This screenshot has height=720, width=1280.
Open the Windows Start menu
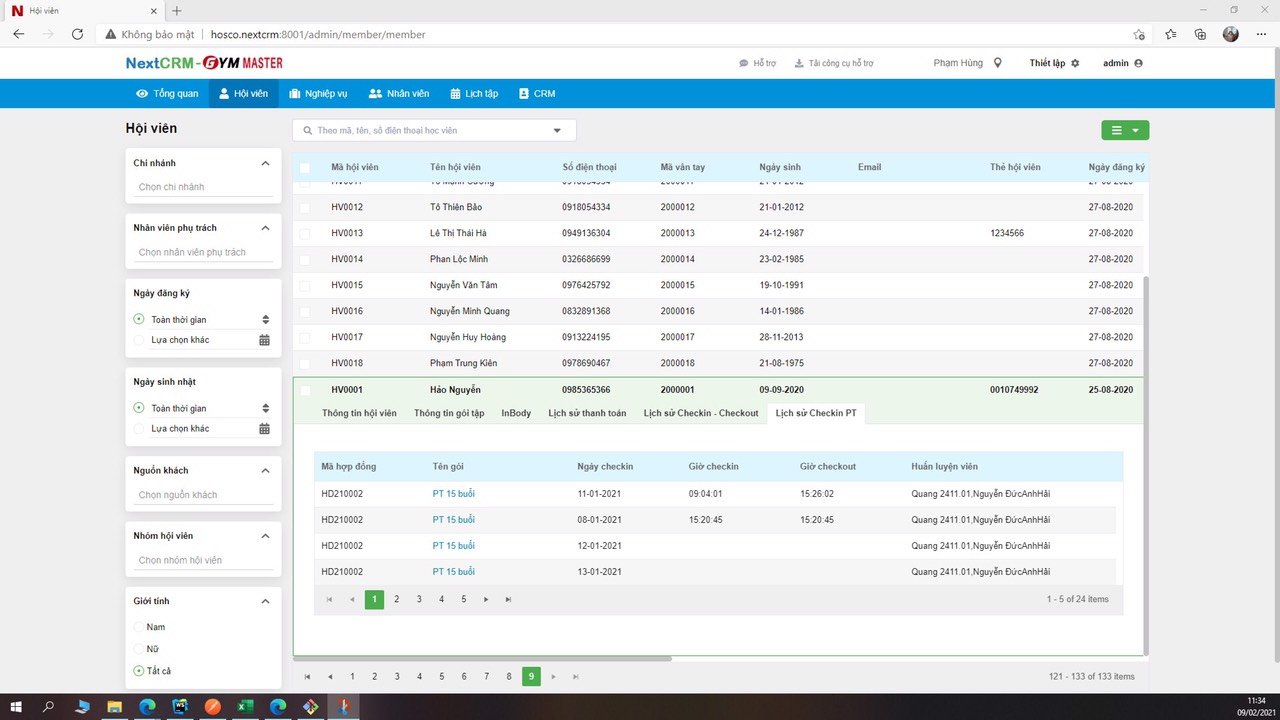coord(16,706)
